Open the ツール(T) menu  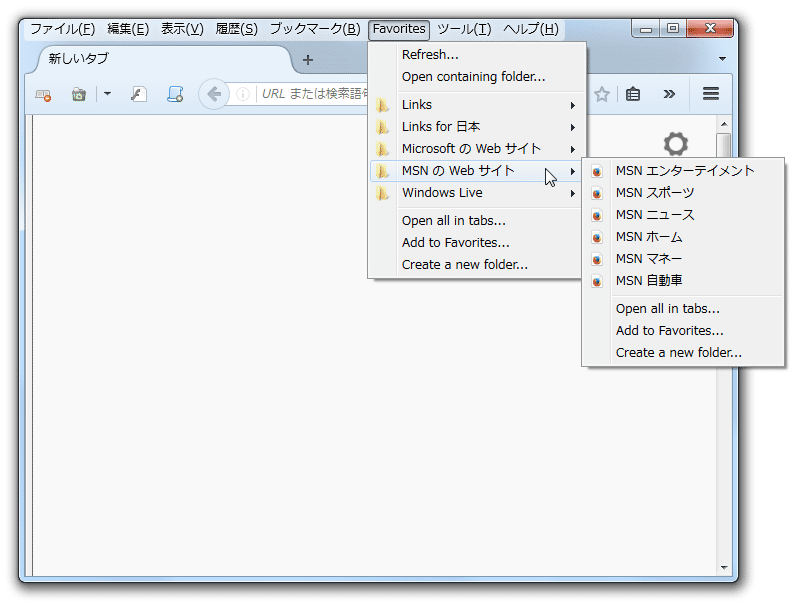tap(464, 29)
